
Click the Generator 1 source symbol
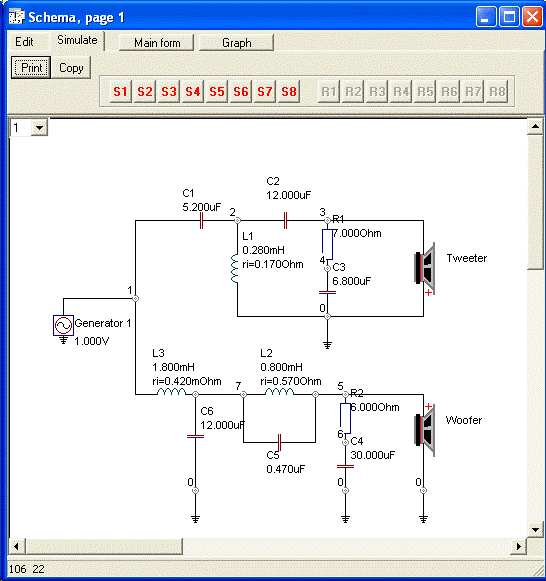point(63,325)
